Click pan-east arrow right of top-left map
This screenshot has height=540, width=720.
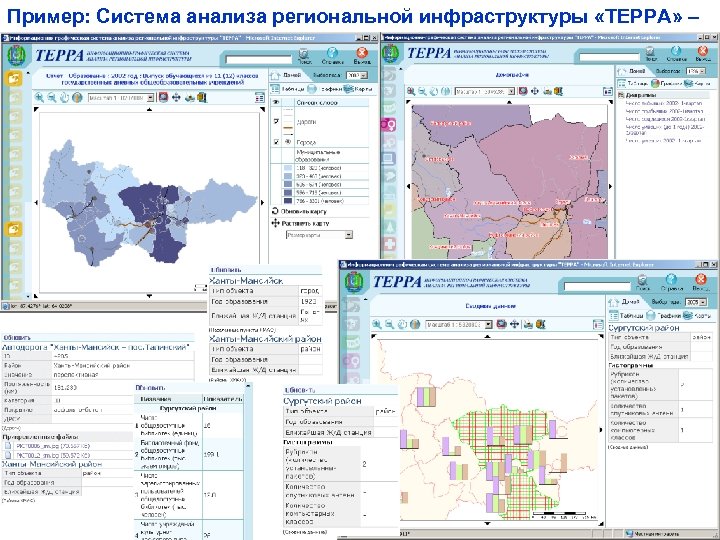click(x=263, y=202)
